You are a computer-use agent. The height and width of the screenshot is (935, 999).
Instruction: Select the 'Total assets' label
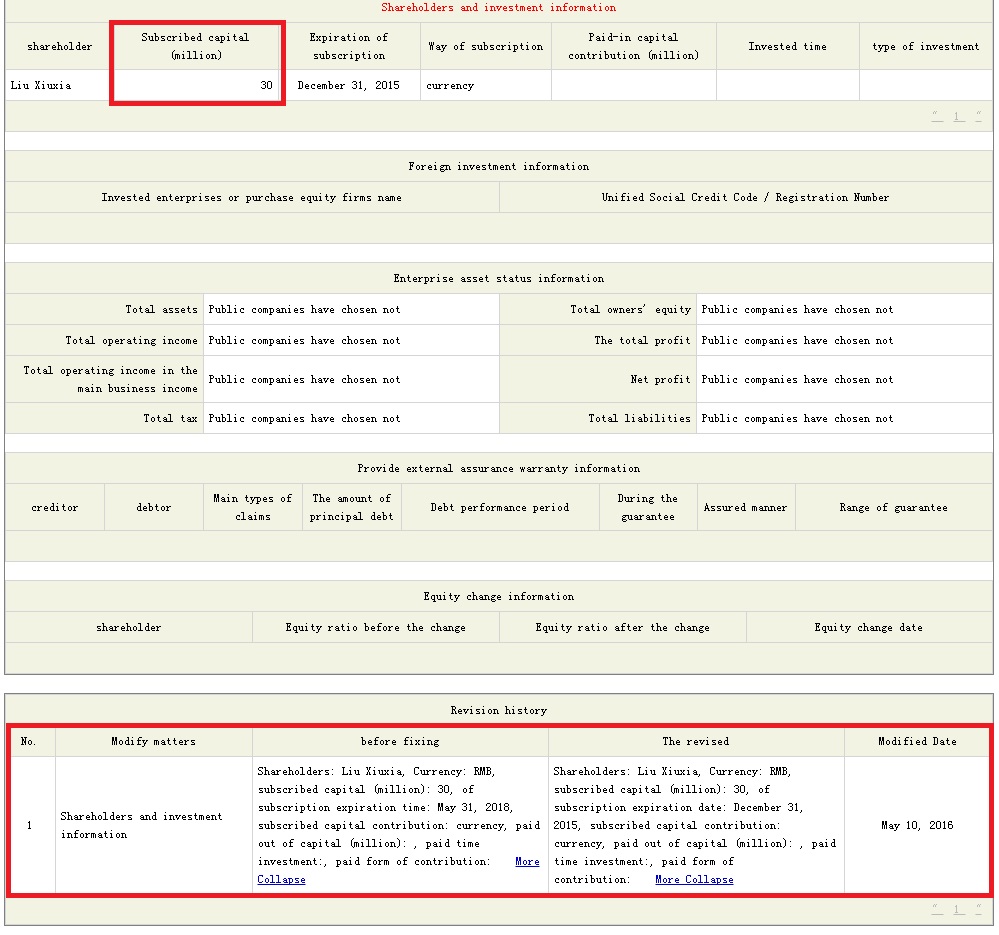click(161, 309)
